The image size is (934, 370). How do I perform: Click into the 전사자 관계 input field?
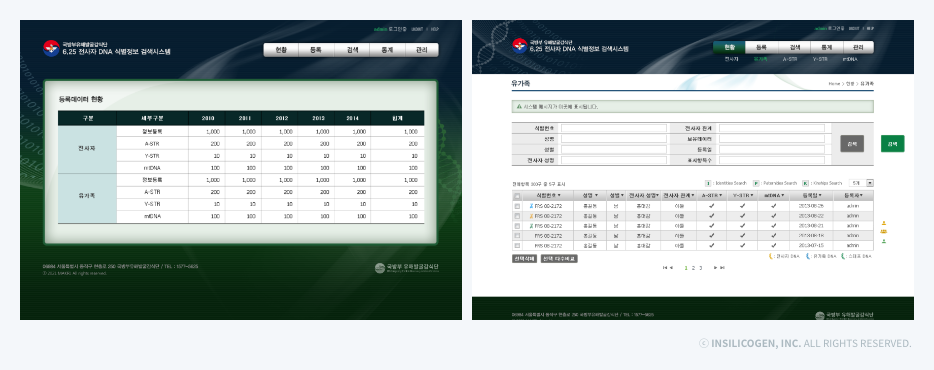(771, 128)
